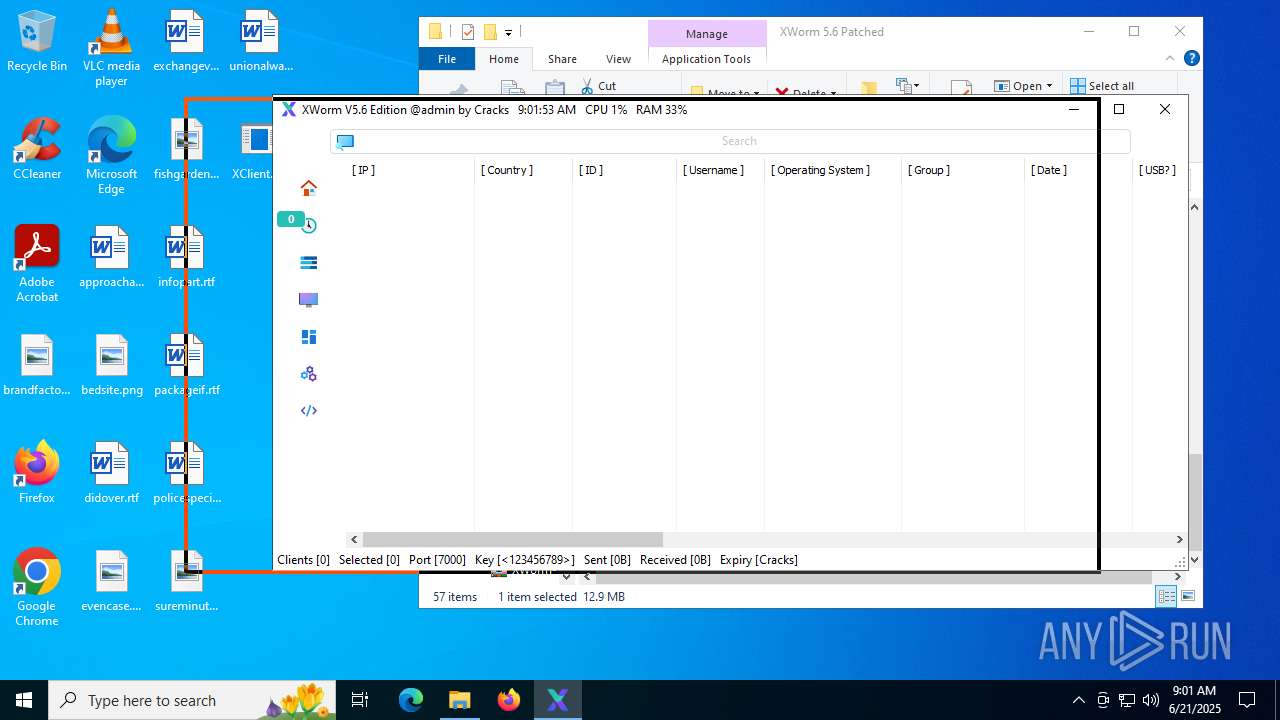Open the code brackets builder icon in XWorm

point(308,411)
